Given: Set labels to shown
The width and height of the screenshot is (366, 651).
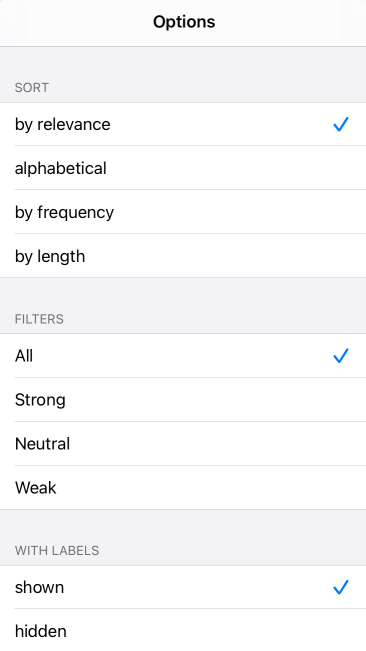Looking at the screenshot, I should coord(183,587).
